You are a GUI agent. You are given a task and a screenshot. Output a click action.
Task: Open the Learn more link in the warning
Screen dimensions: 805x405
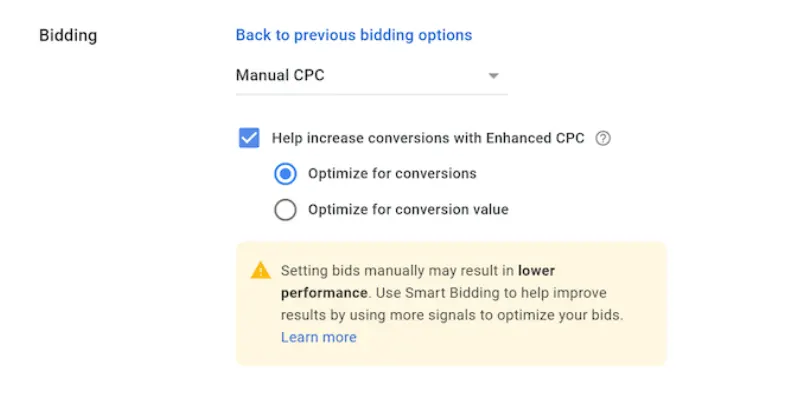click(x=318, y=337)
